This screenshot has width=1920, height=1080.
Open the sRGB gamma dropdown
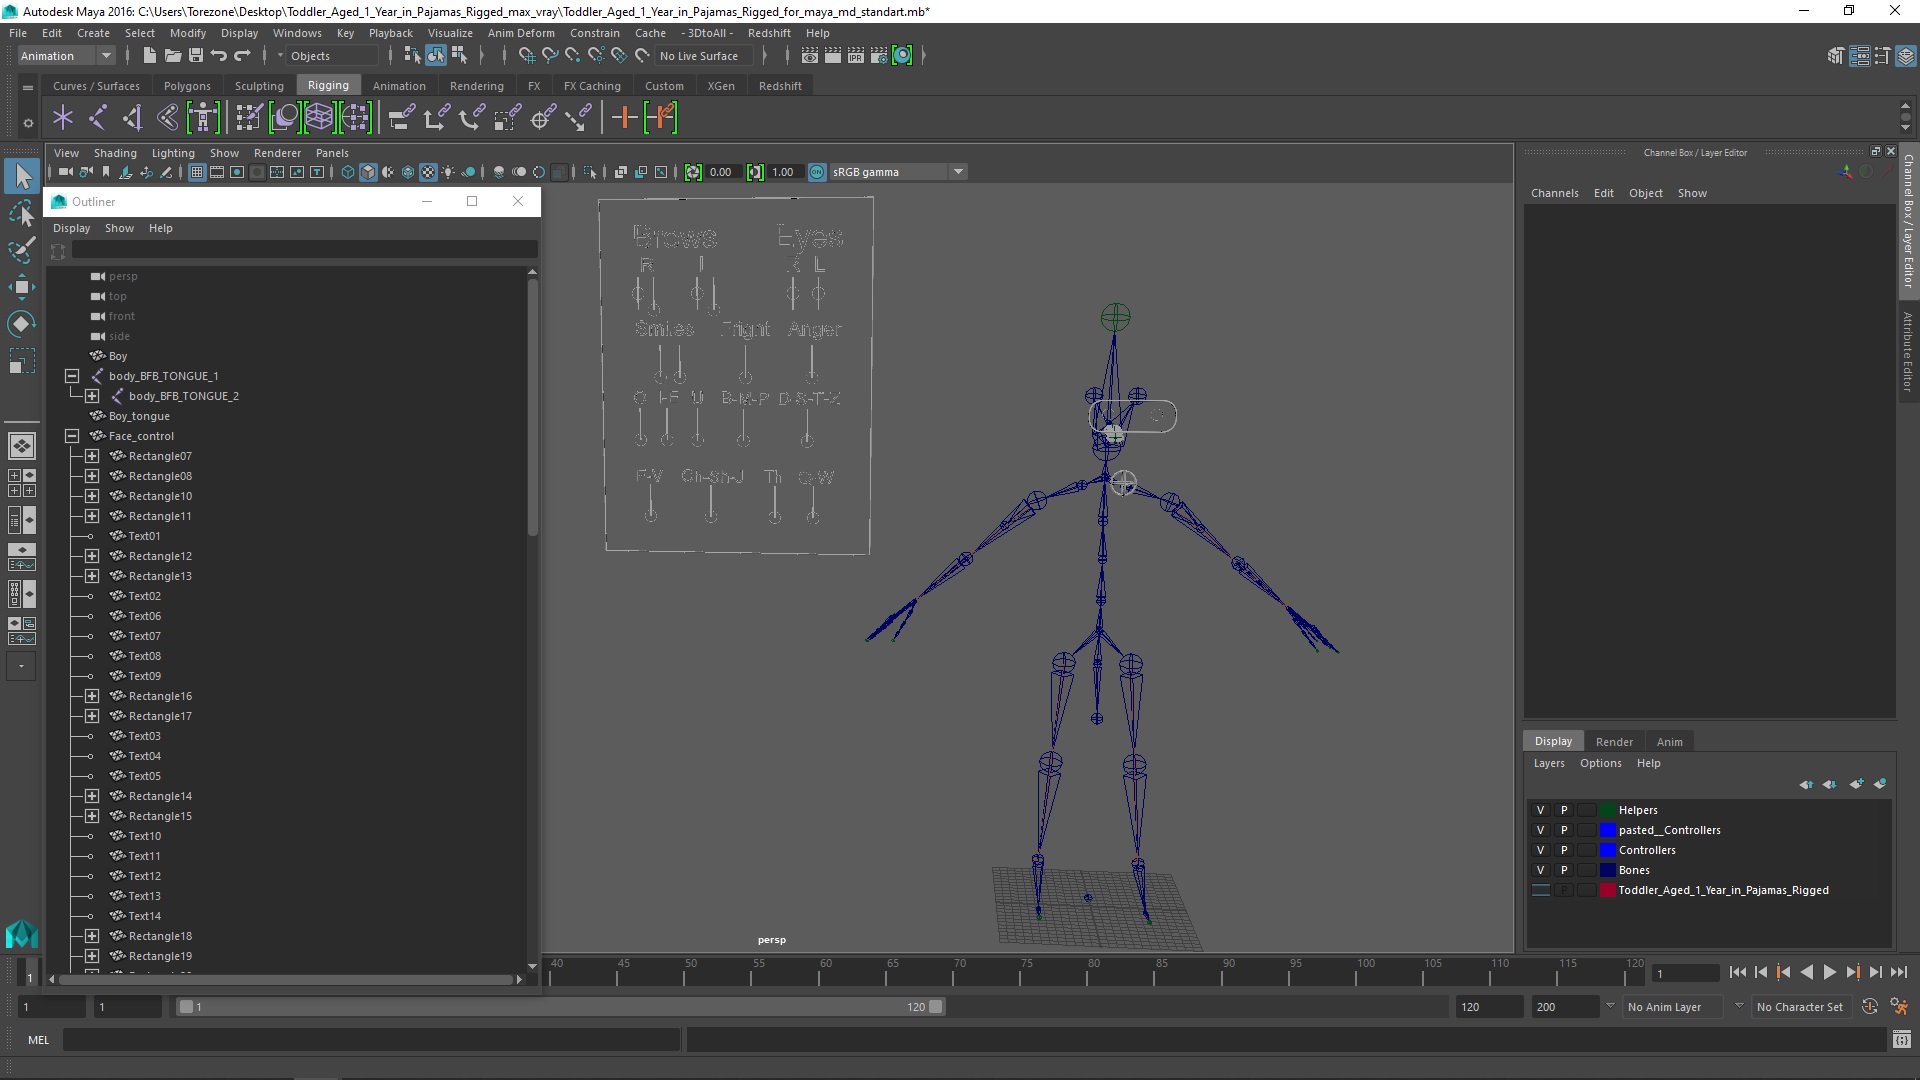[x=958, y=172]
